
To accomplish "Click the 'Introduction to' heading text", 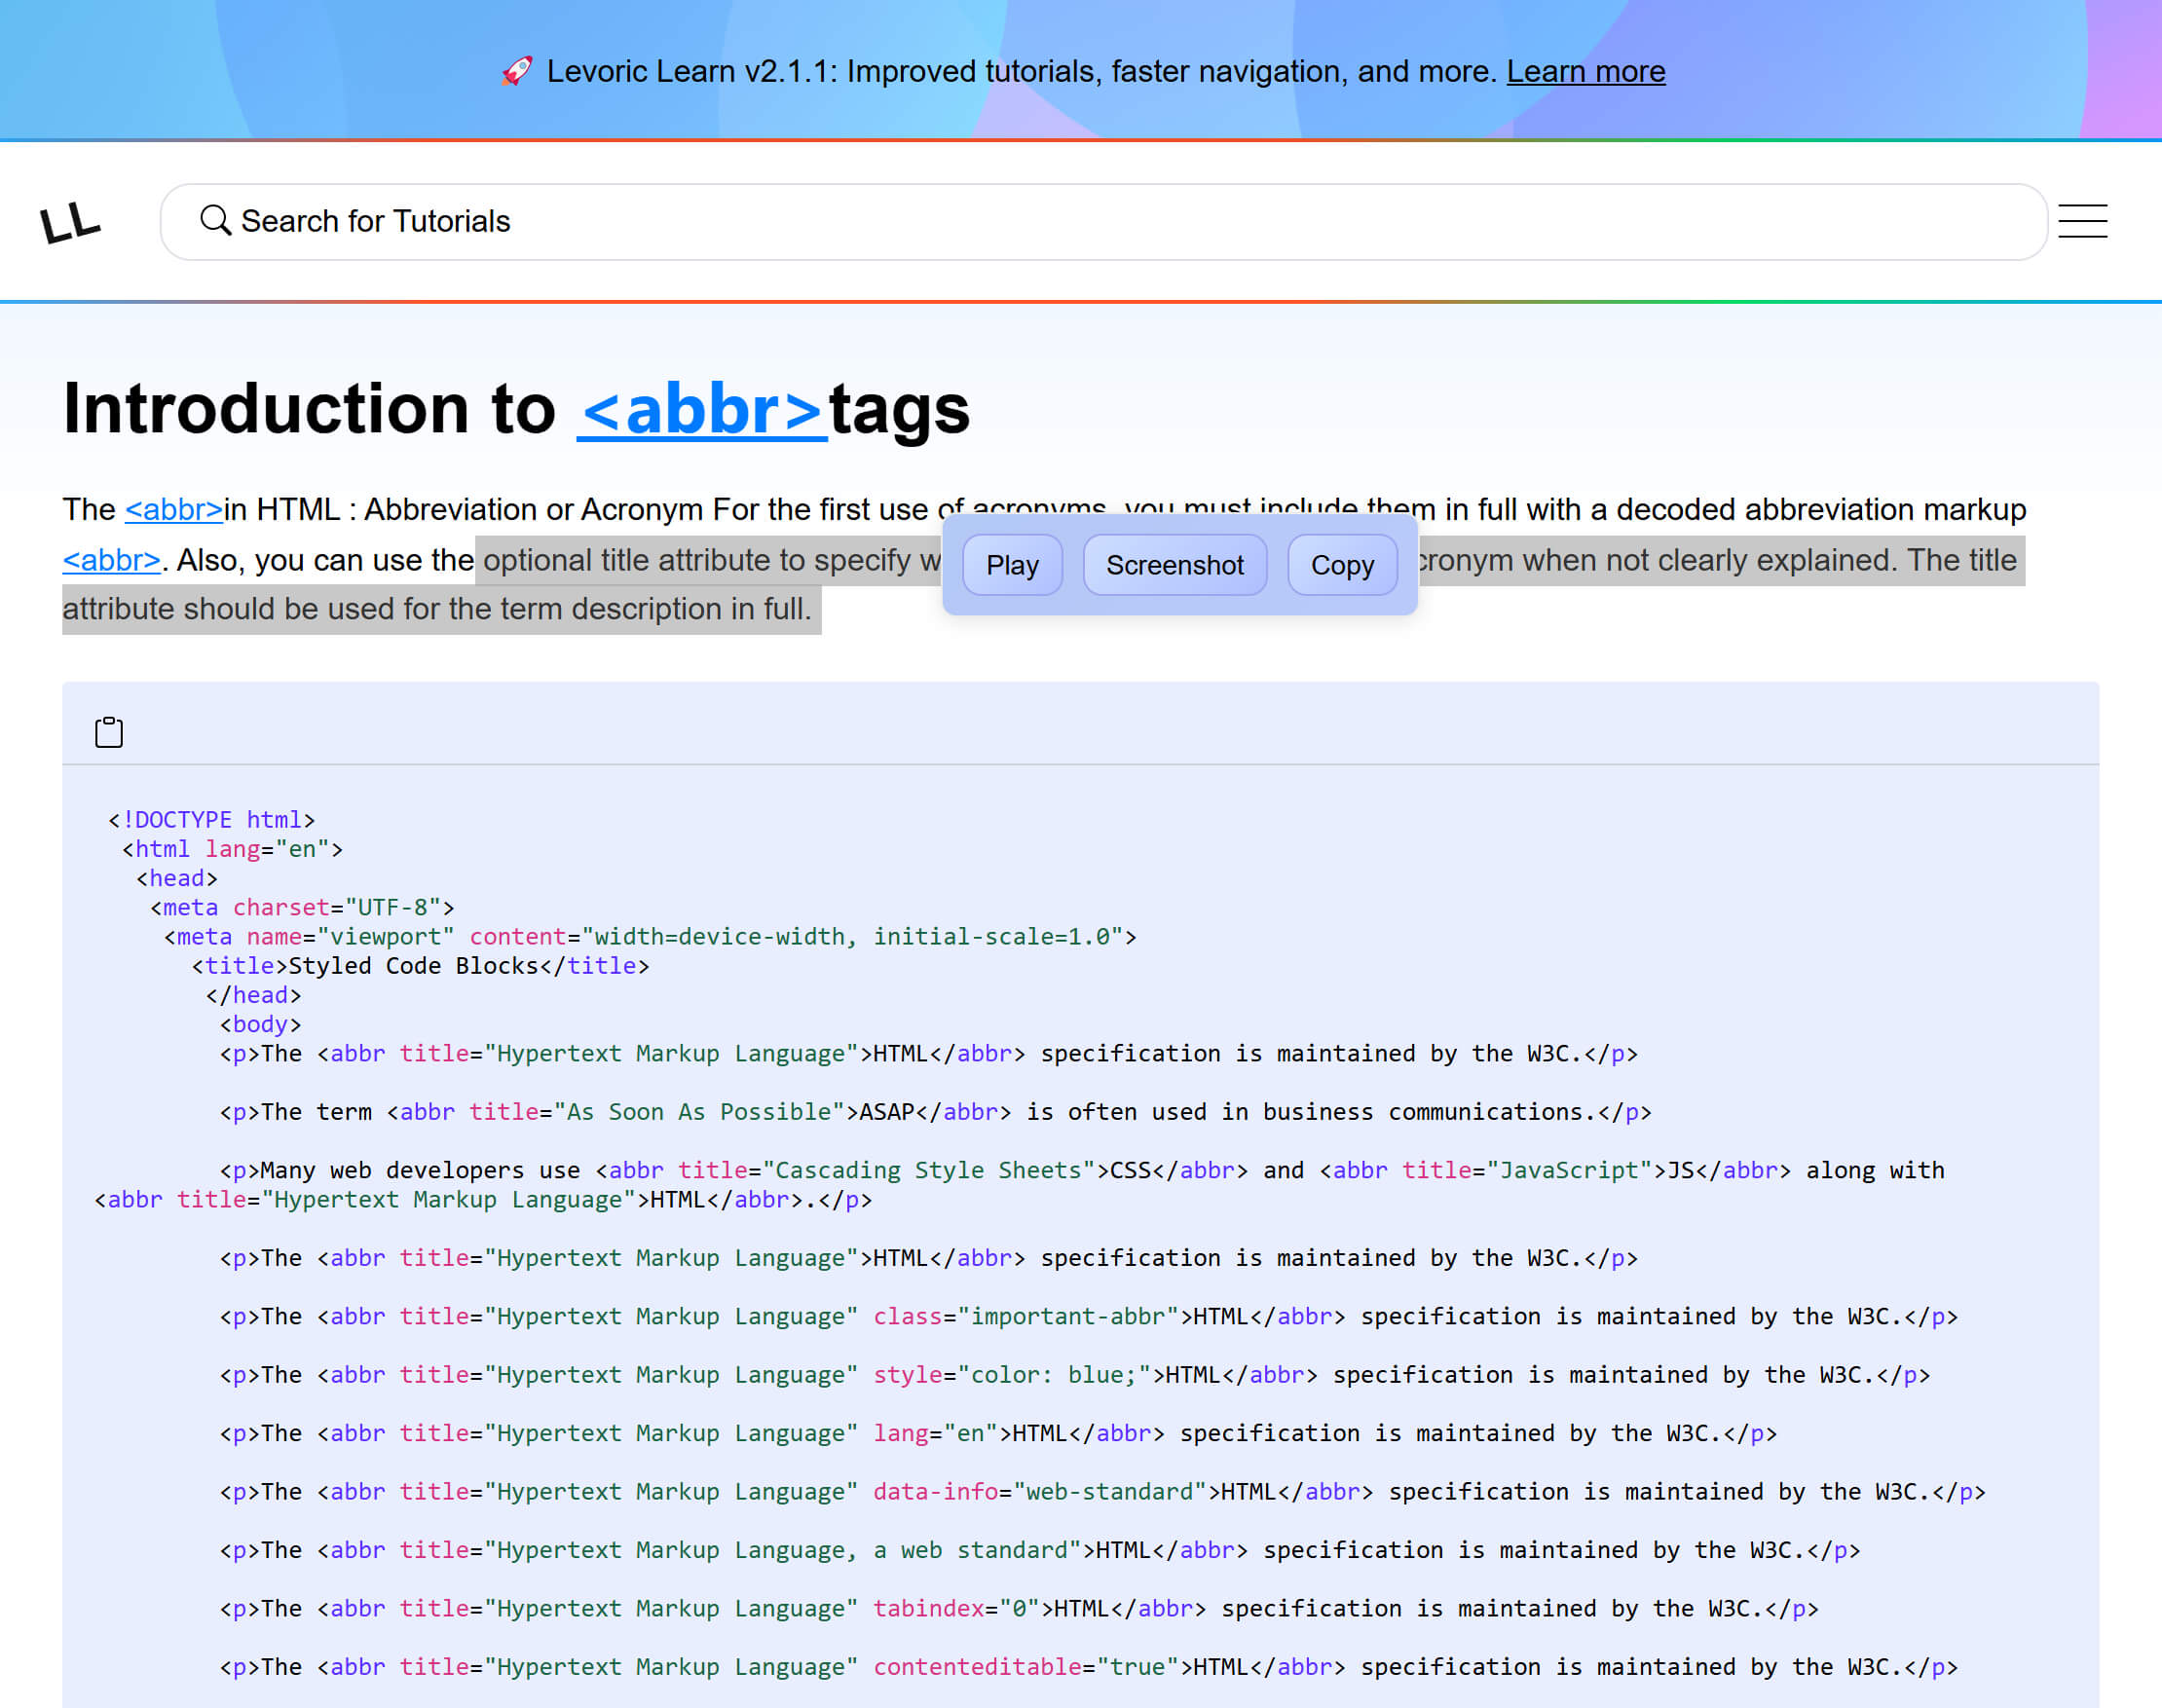I will (309, 409).
